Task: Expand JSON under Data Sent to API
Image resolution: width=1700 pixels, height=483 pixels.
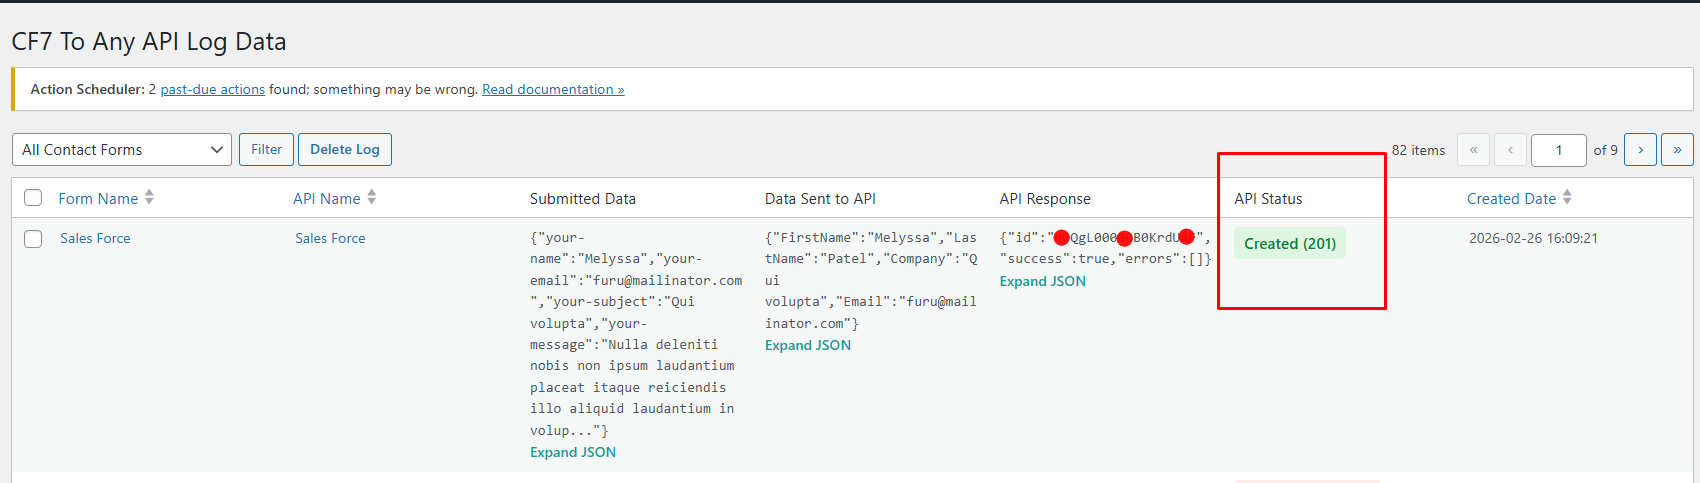Action: (808, 345)
